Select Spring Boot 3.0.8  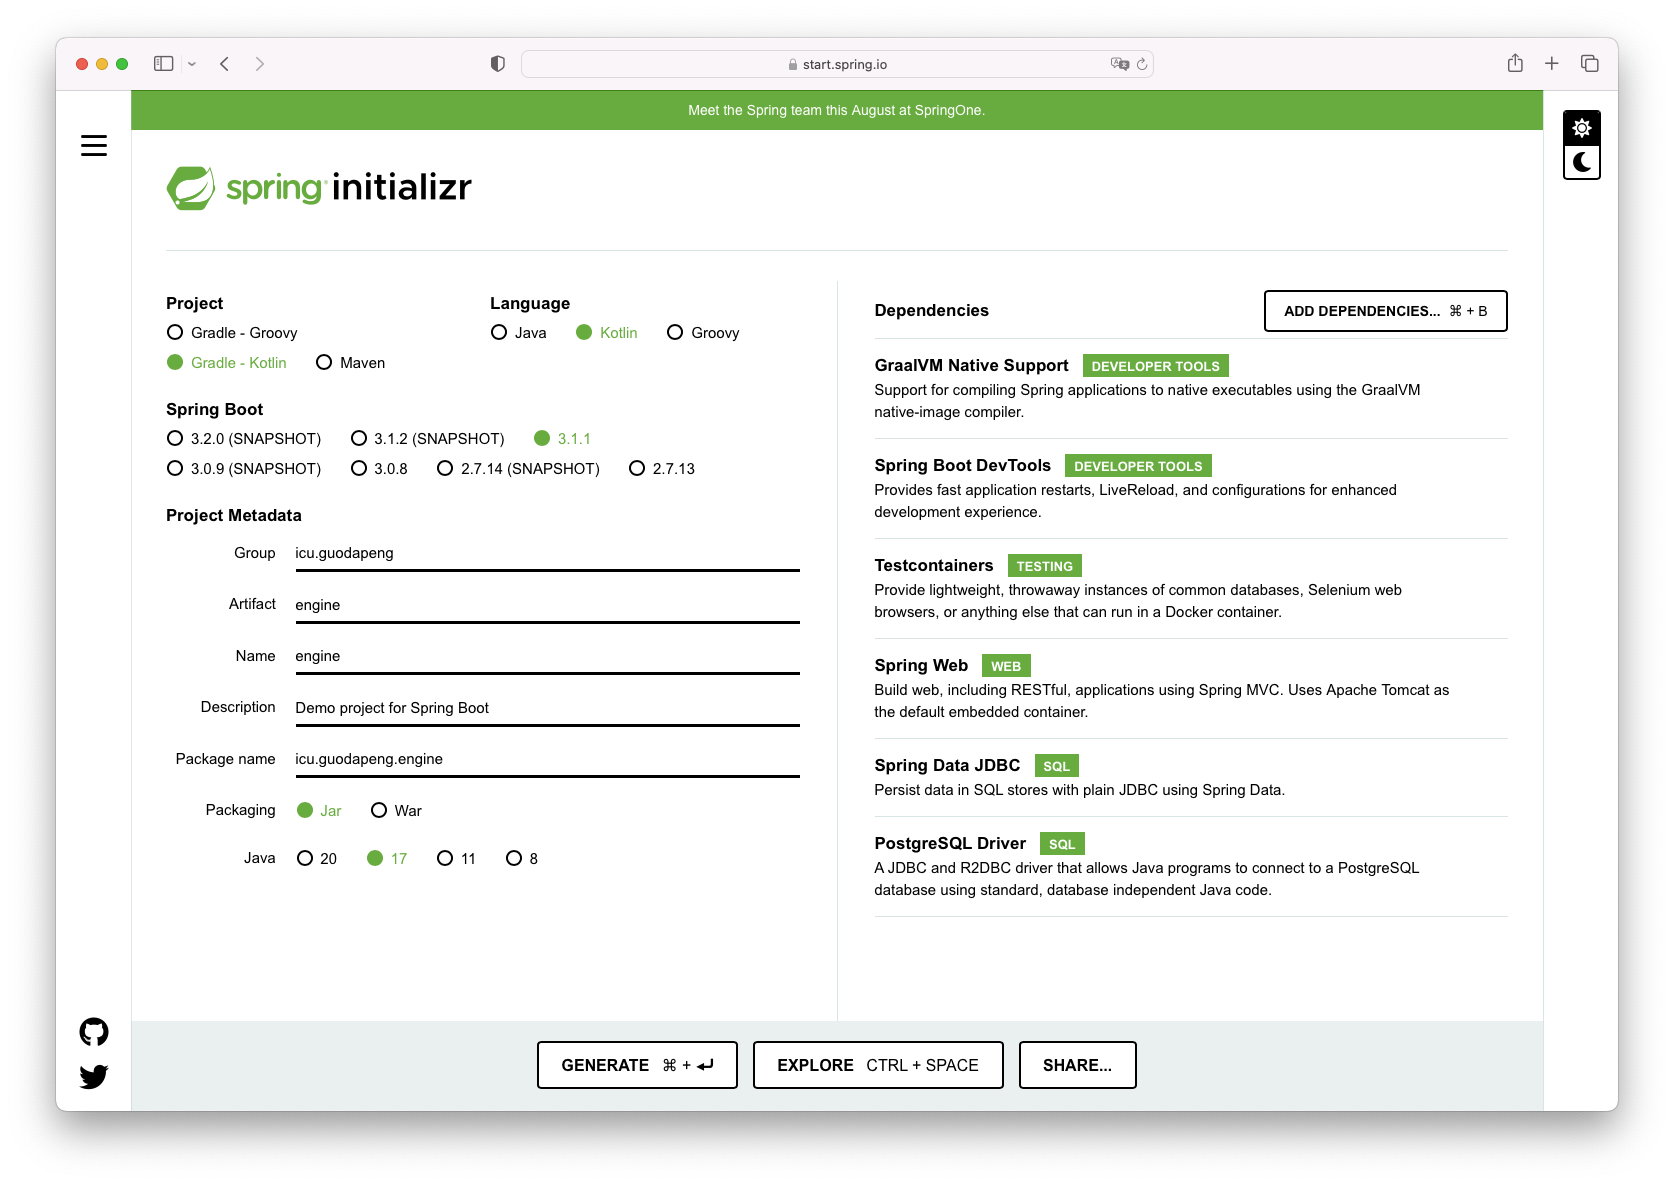379,469
